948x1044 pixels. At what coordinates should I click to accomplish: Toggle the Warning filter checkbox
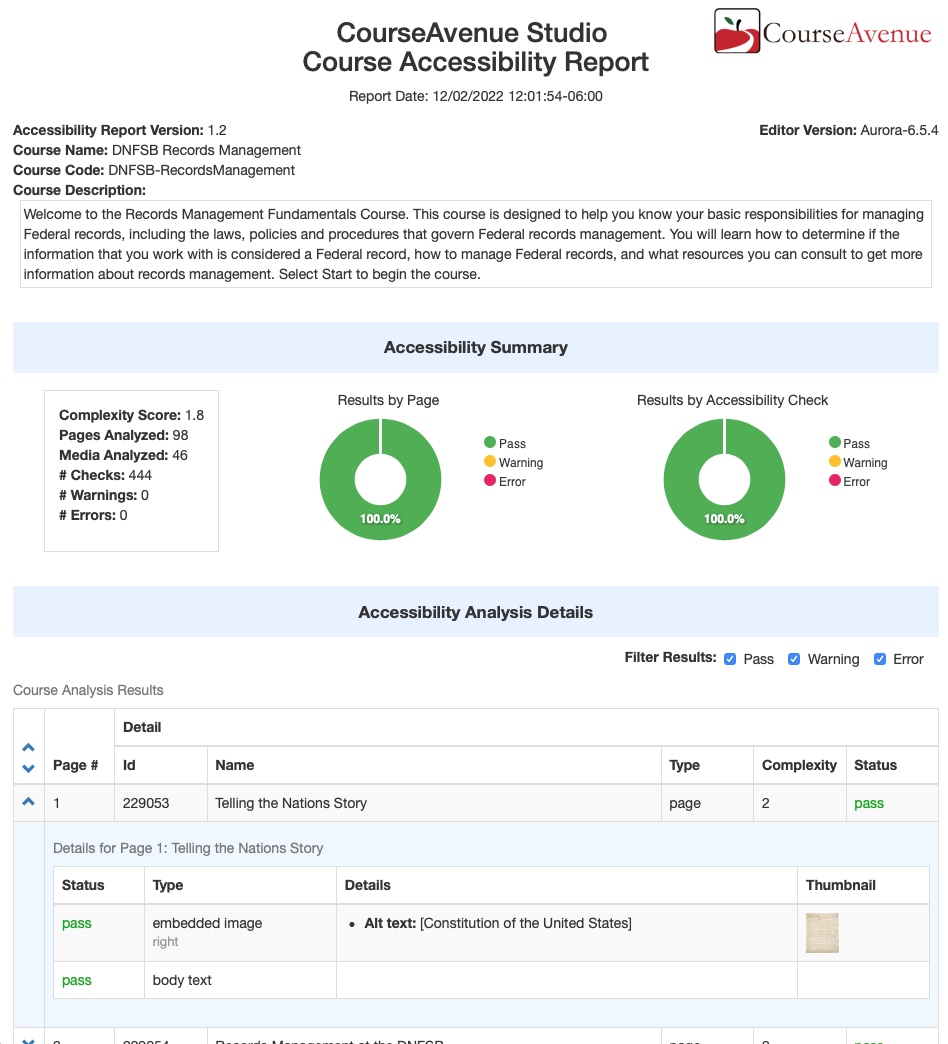[x=794, y=659]
